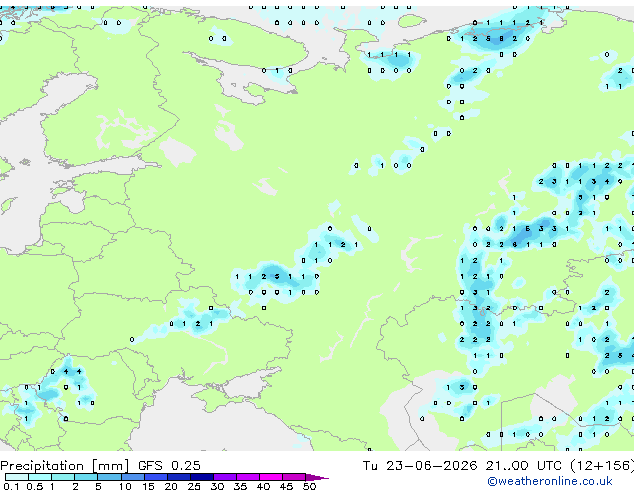Screen dimensions: 634x490
Task: Click the 40–45 mm magenta legend swatch
Action: pyautogui.click(x=271, y=477)
